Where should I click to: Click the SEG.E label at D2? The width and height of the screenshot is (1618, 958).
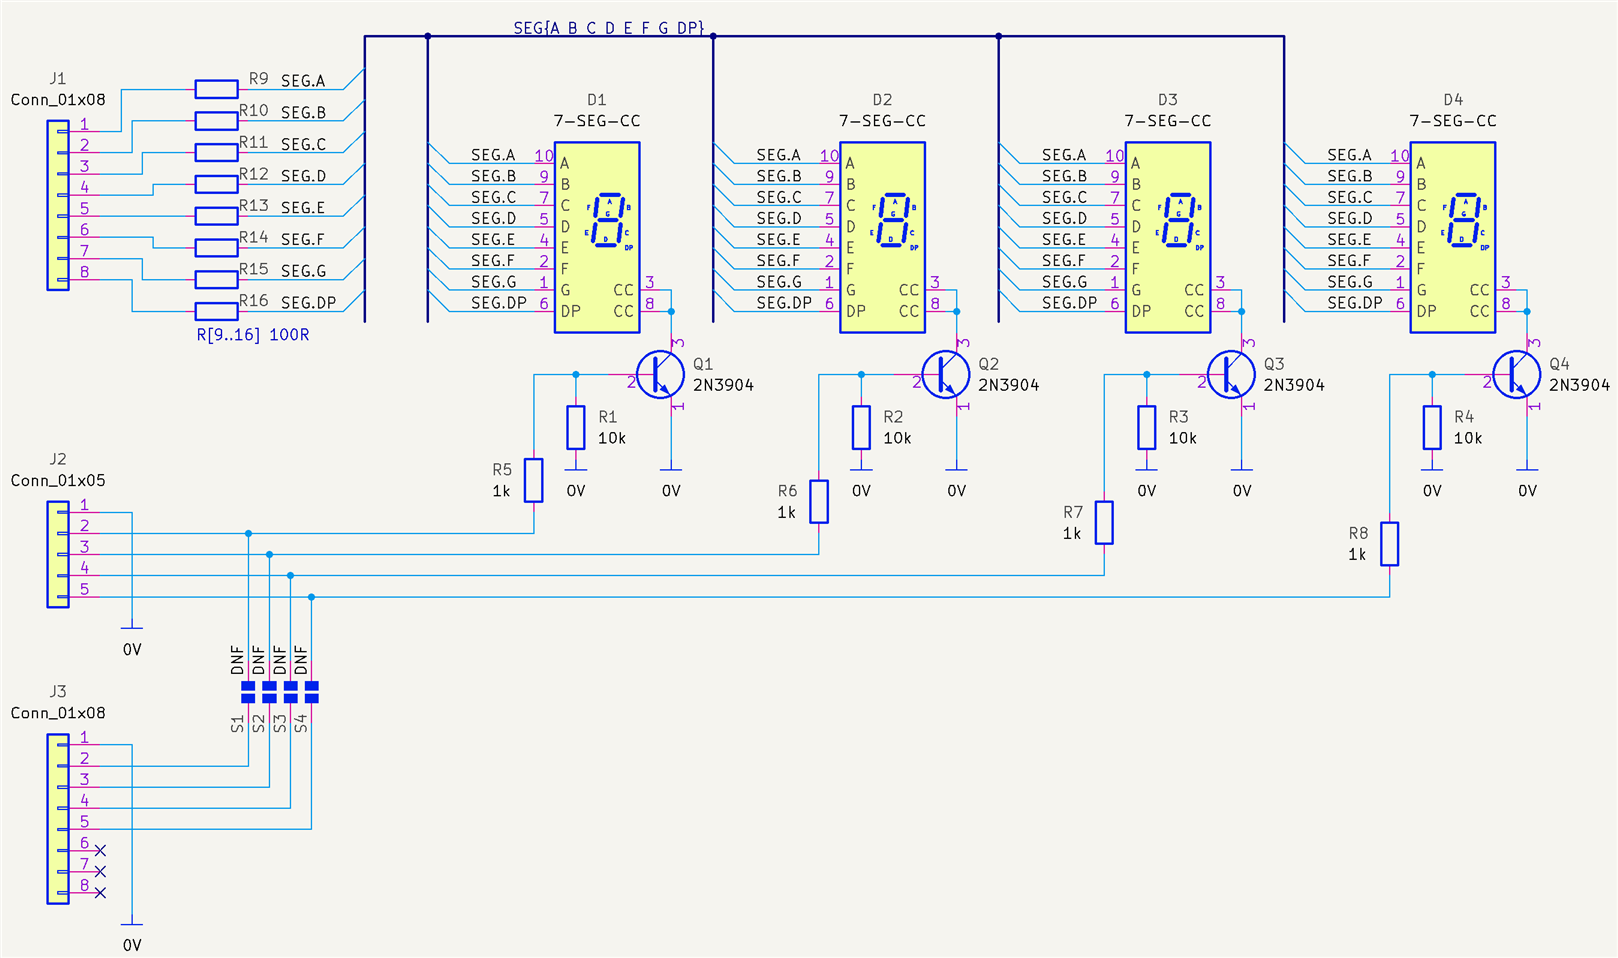coord(778,240)
